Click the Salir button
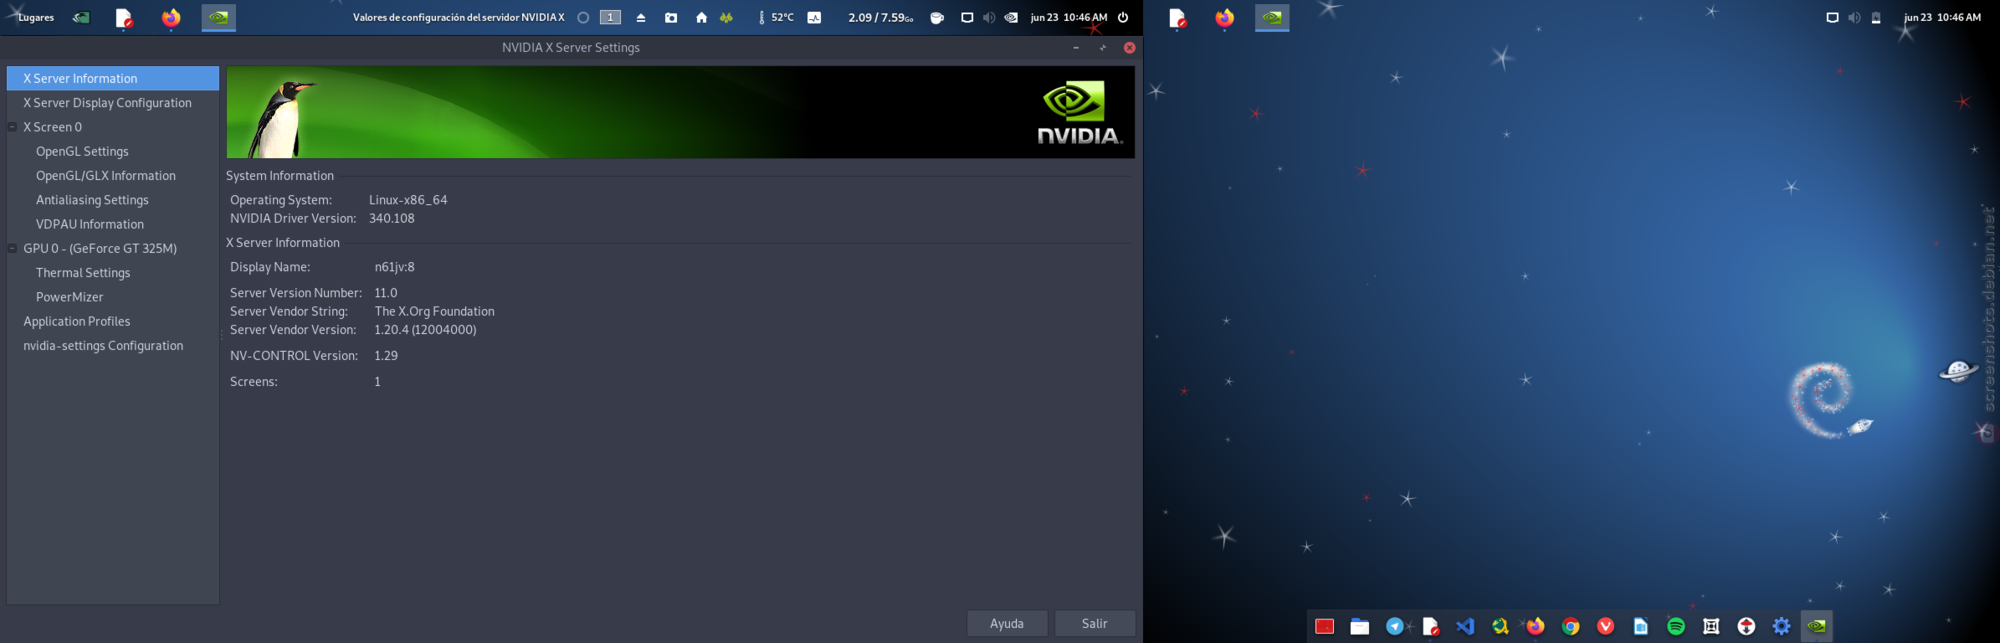Image resolution: width=2000 pixels, height=643 pixels. [1095, 623]
